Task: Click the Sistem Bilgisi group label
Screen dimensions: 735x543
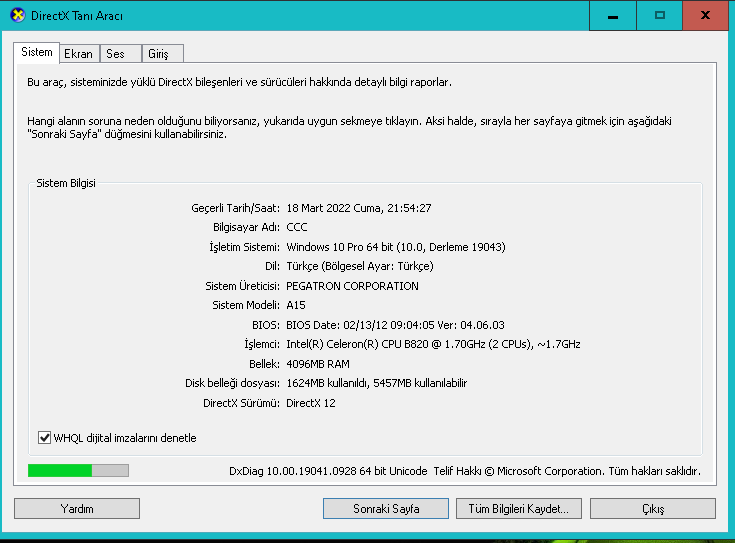Action: (x=66, y=183)
